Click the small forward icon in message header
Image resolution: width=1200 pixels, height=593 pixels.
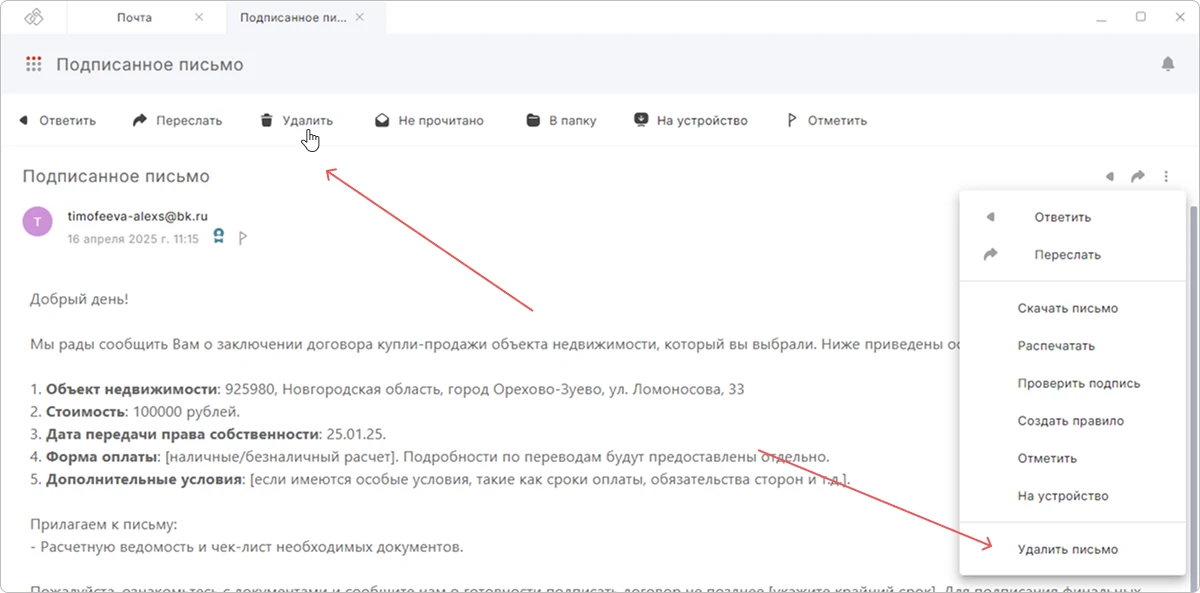(x=1138, y=176)
